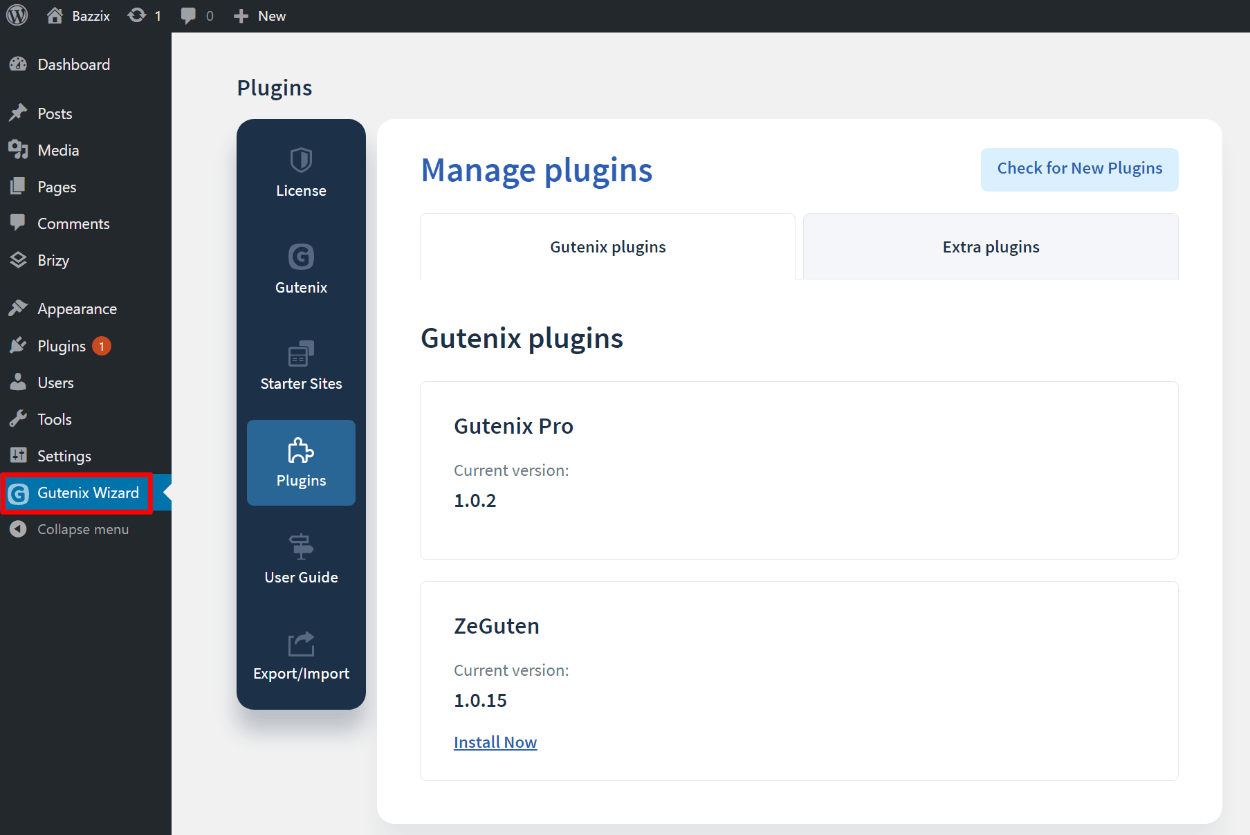Click the Gutenix Wizard G icon
Image resolution: width=1250 pixels, height=835 pixels.
click(x=18, y=493)
